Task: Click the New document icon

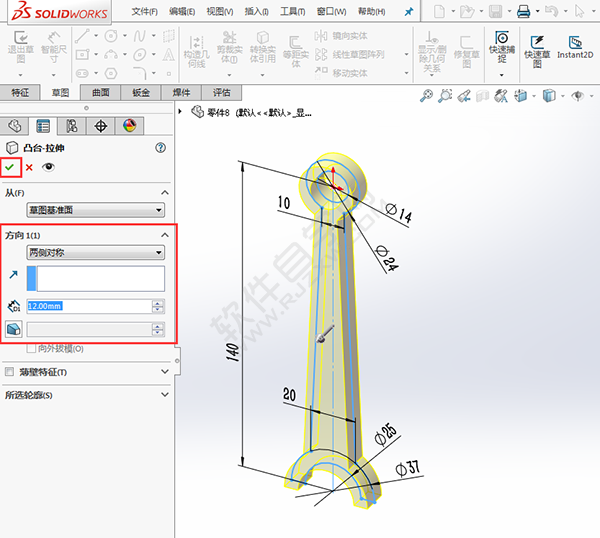Action: tap(439, 11)
